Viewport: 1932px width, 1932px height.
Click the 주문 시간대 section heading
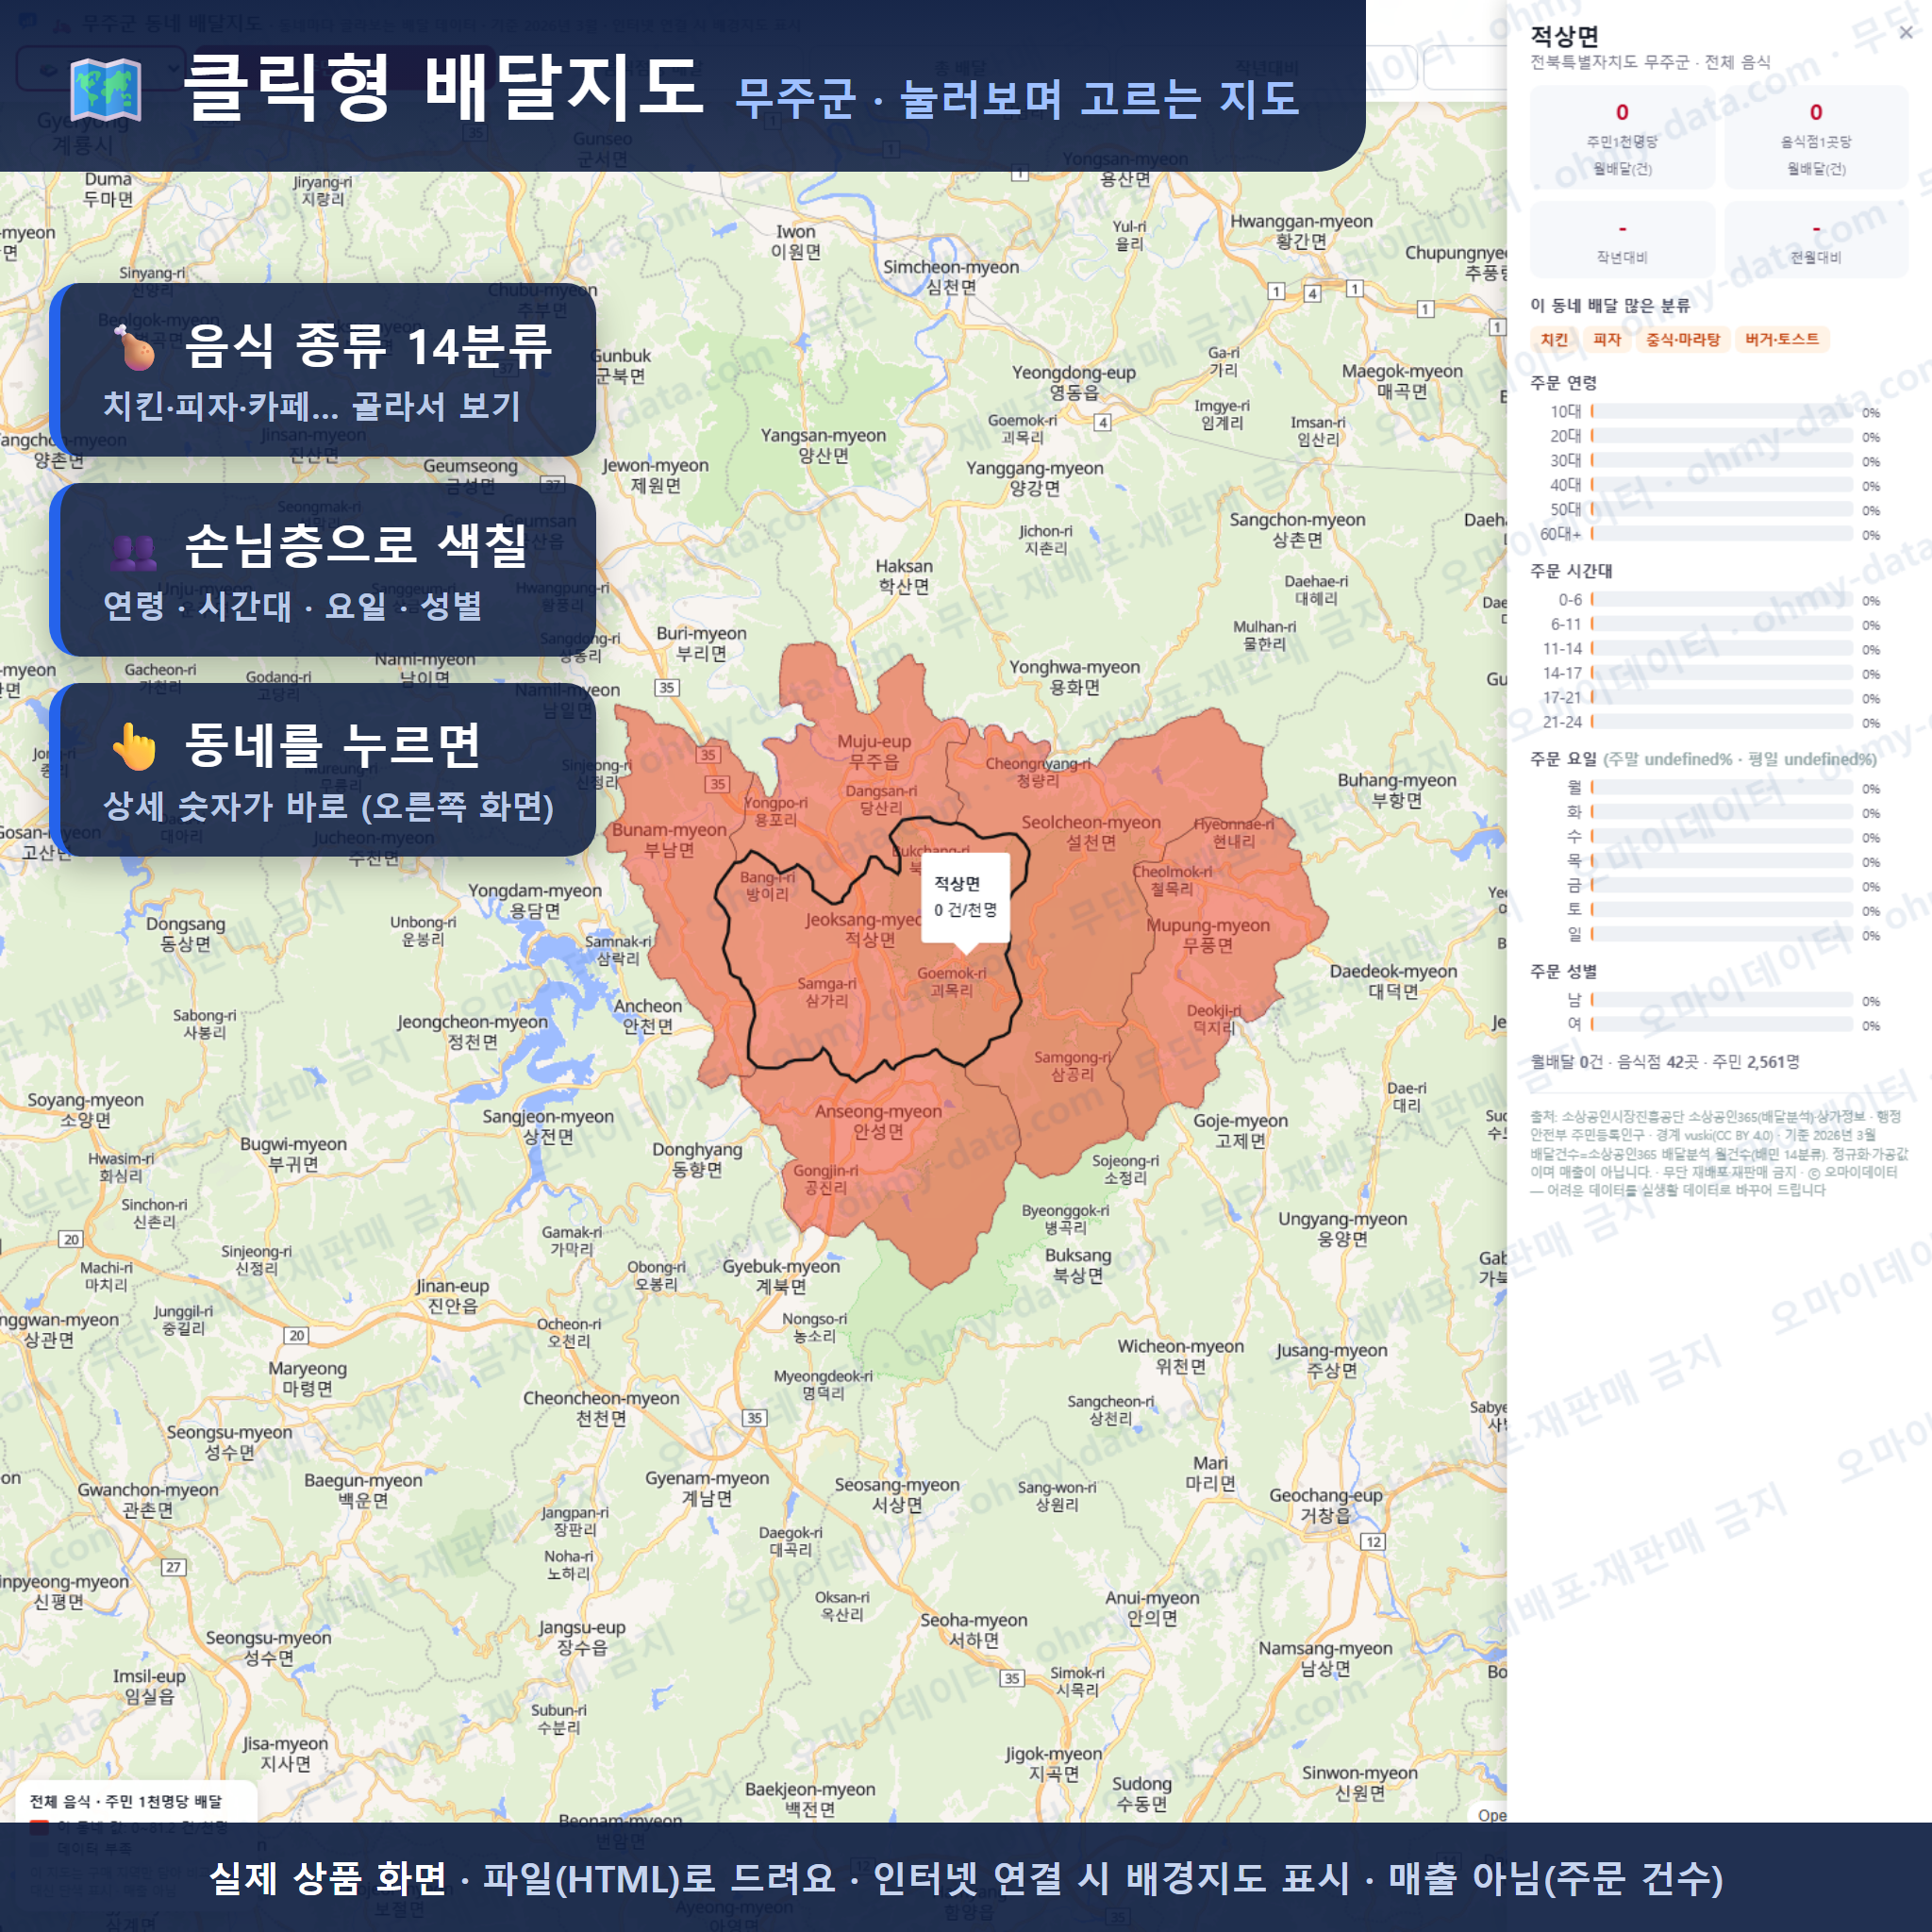tap(1571, 571)
